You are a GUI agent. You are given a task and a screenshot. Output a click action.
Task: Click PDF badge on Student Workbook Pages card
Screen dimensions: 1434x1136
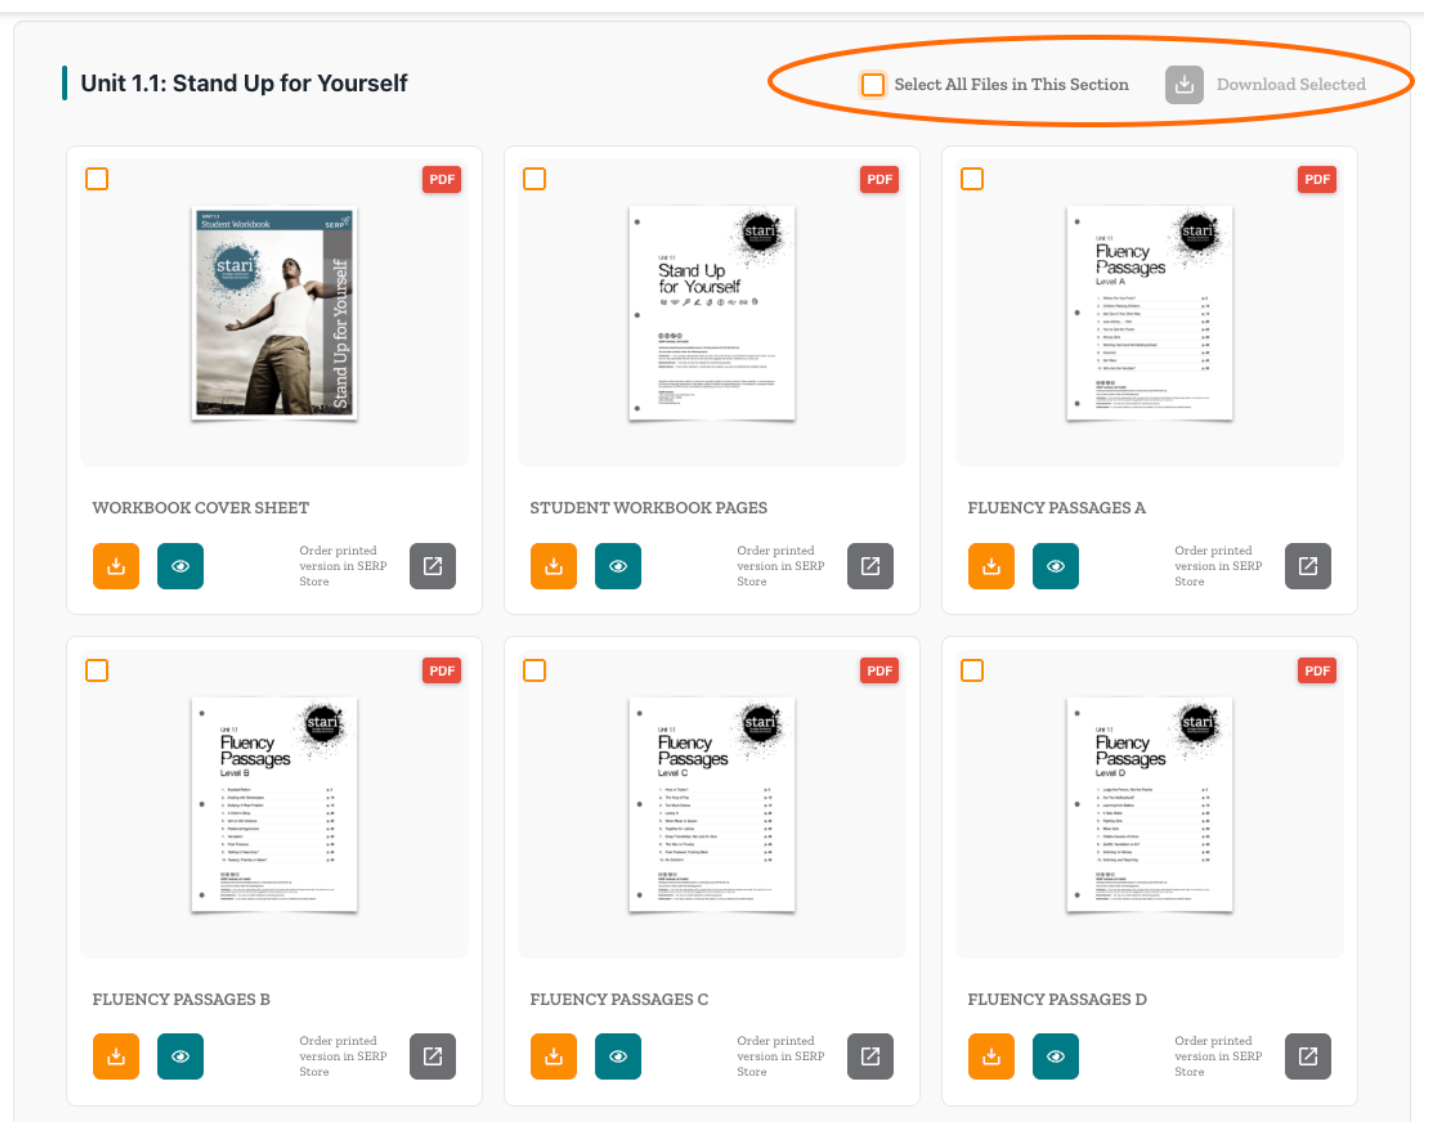tap(880, 179)
